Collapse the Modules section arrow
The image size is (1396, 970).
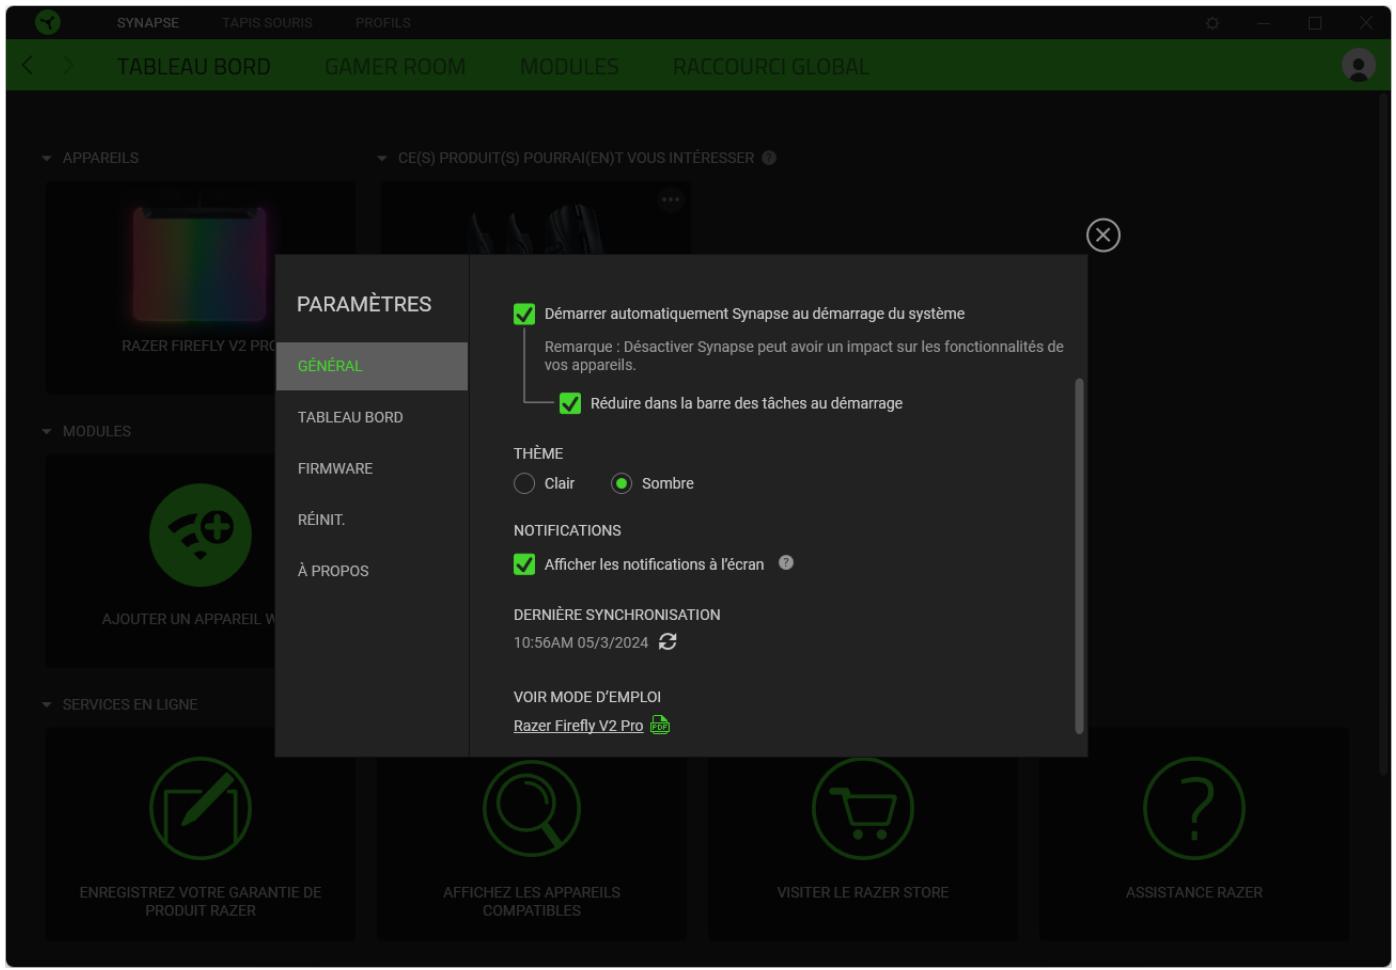coord(46,431)
